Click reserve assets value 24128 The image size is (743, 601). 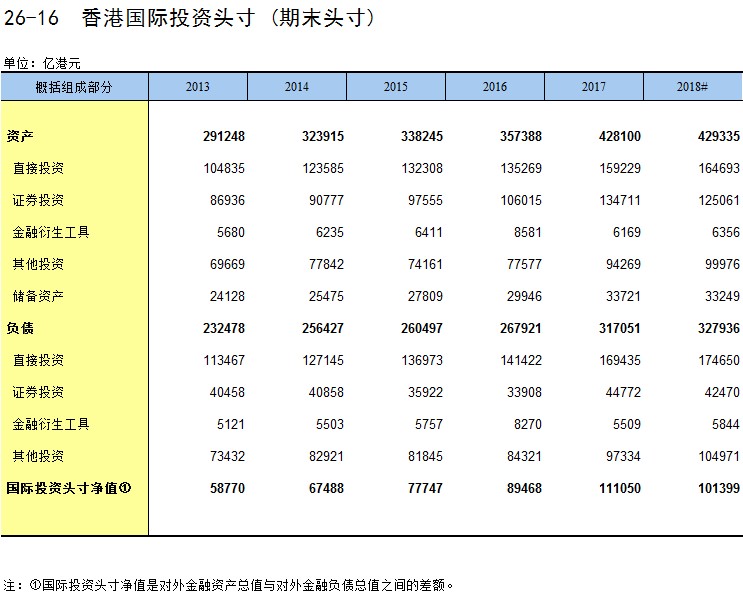pyautogui.click(x=227, y=296)
